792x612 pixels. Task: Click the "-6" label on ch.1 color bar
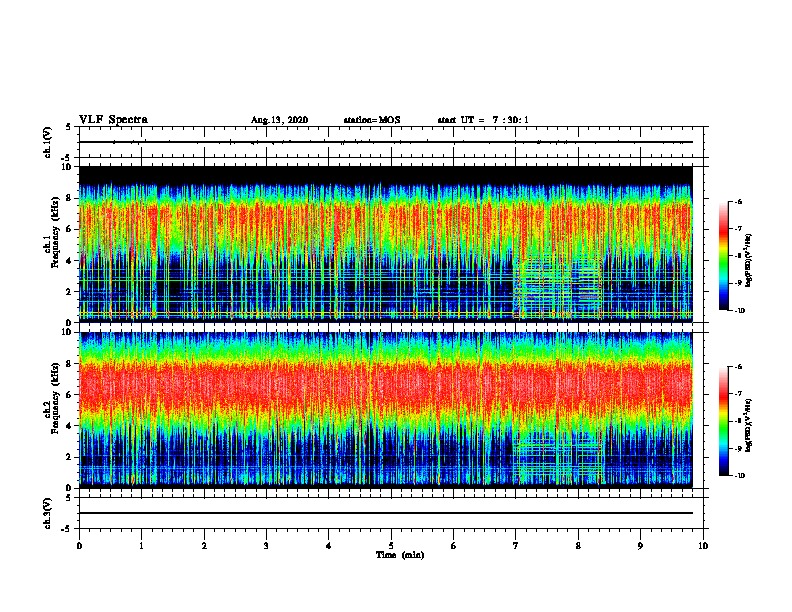click(x=738, y=201)
